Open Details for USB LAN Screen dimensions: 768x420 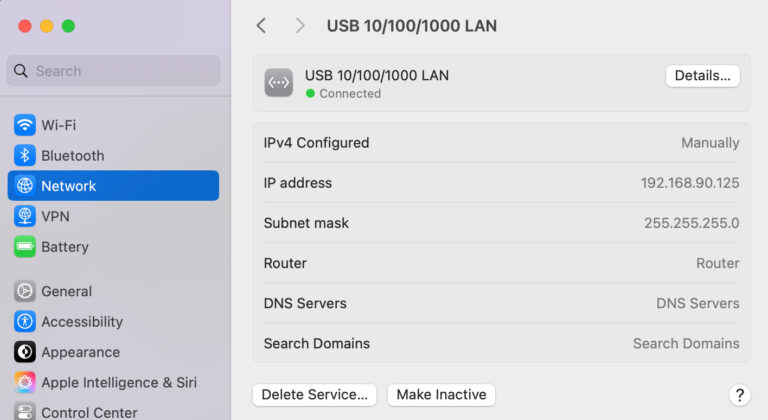(x=702, y=76)
